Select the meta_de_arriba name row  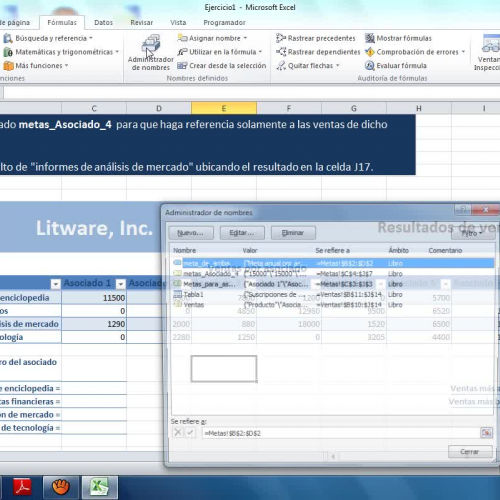pyautogui.click(x=333, y=263)
